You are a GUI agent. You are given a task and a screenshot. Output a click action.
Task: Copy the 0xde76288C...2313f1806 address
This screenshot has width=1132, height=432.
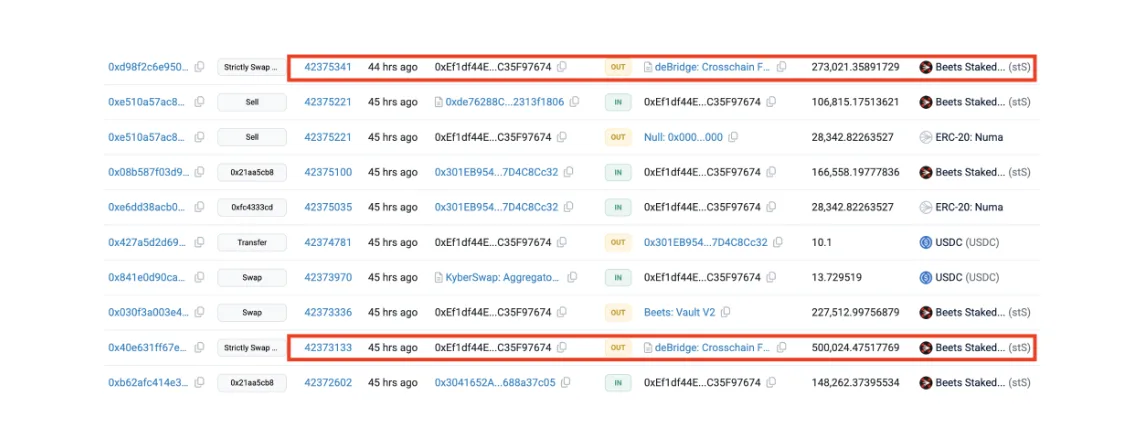tap(574, 103)
